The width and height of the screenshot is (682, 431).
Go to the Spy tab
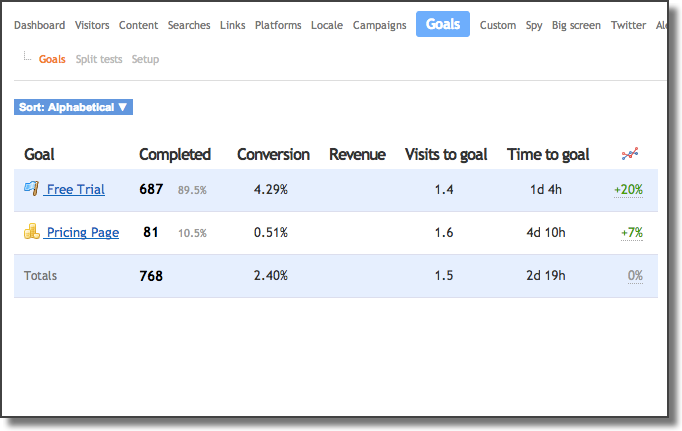pyautogui.click(x=534, y=25)
